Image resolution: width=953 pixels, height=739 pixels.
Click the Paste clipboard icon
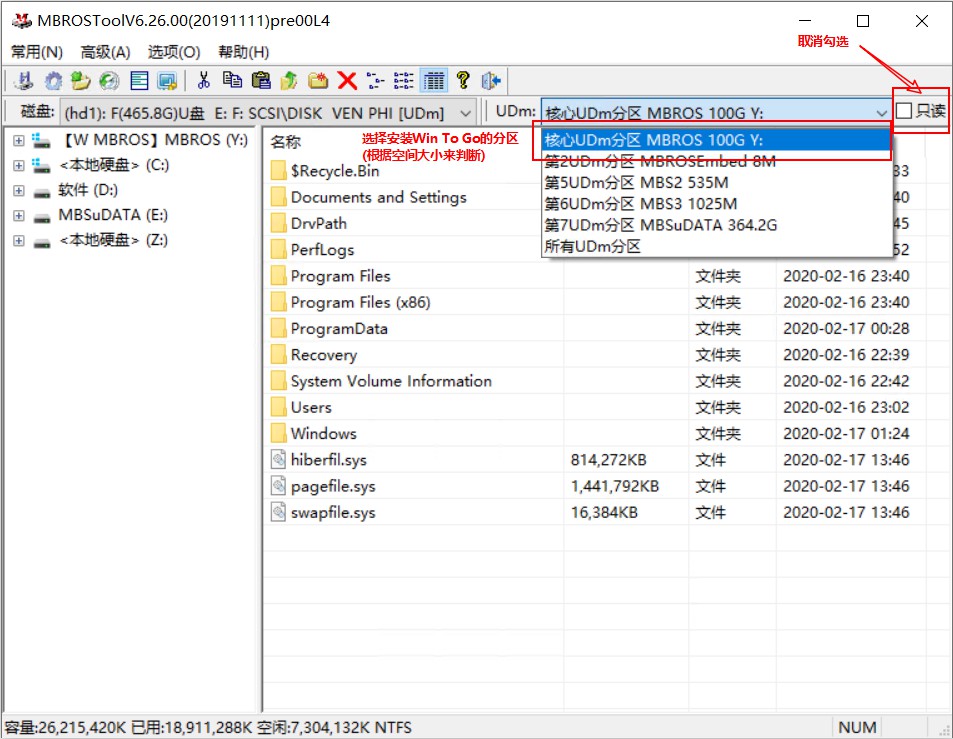coord(261,81)
